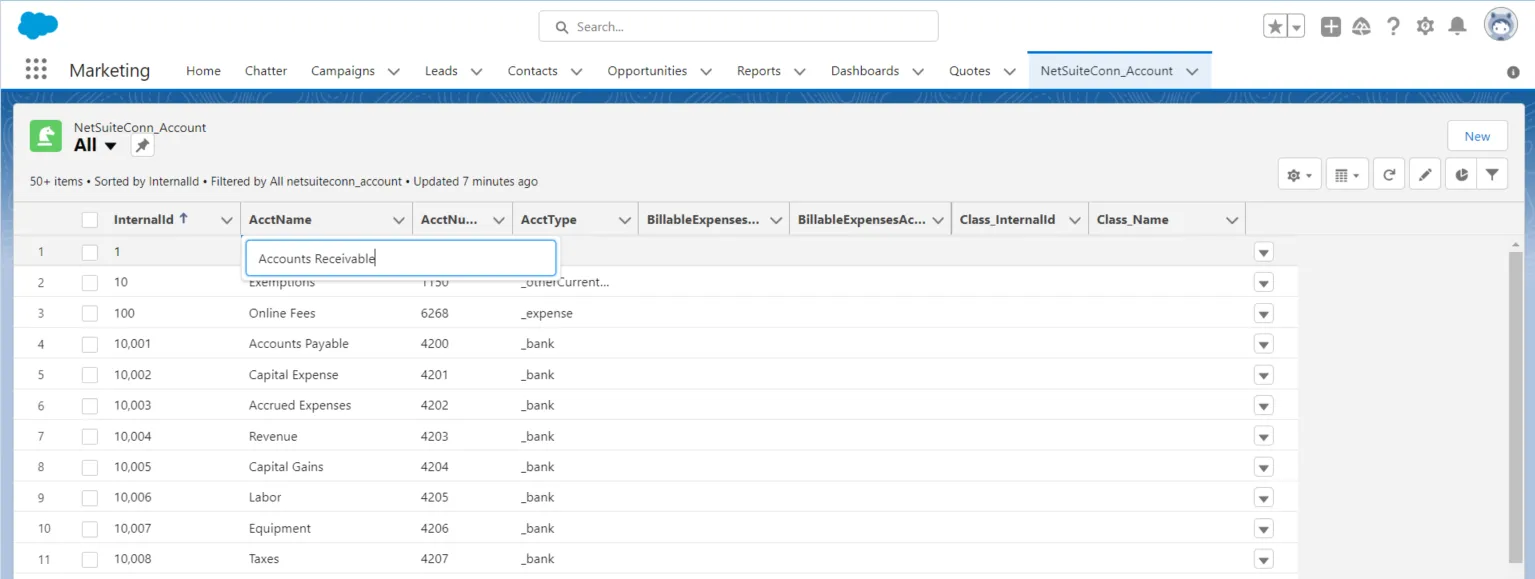Open the filter panel icon
Screen dimensions: 1535x579
1492,173
